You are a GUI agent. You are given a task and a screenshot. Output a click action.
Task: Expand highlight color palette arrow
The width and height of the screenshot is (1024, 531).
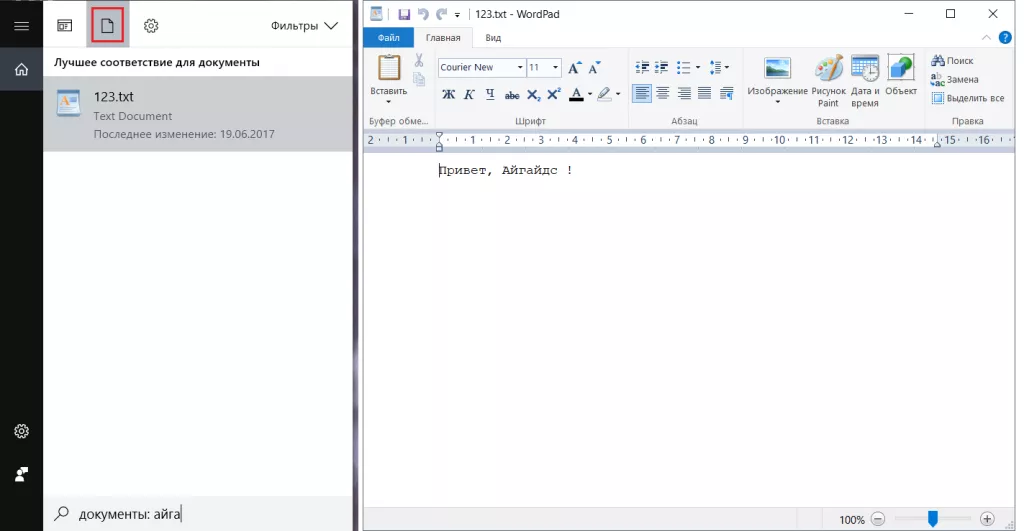tap(618, 95)
